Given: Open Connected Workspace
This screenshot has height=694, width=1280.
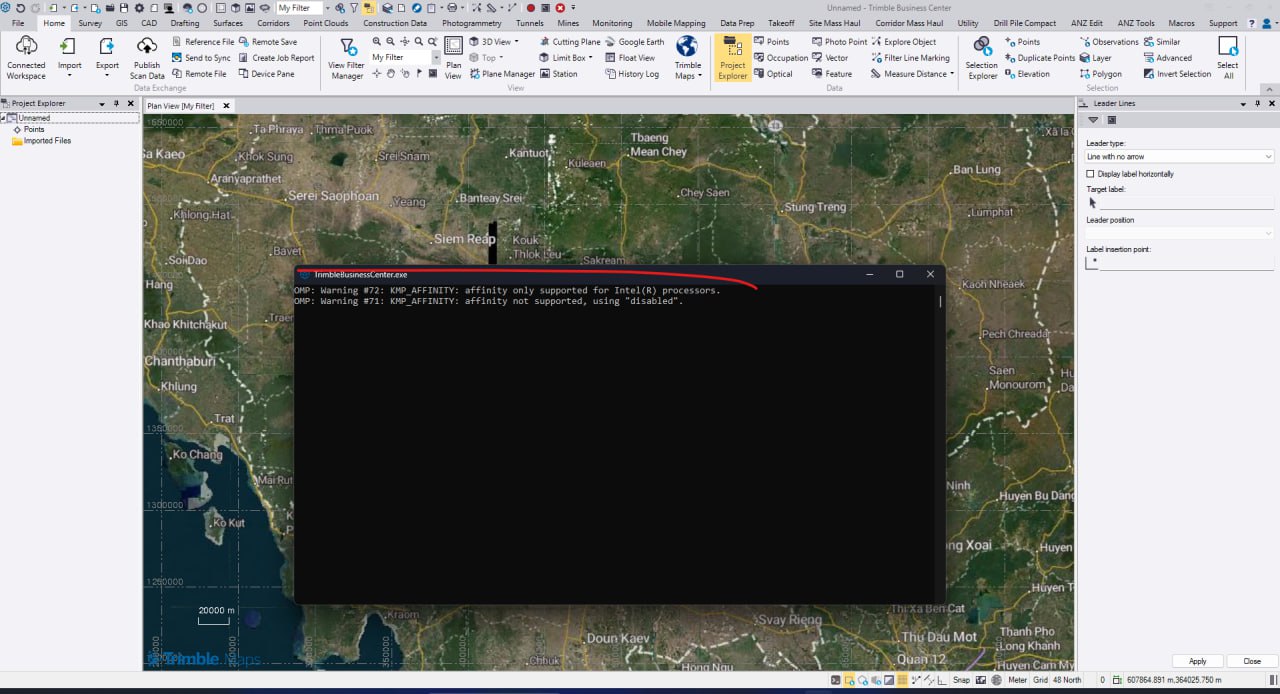Looking at the screenshot, I should pyautogui.click(x=26, y=58).
